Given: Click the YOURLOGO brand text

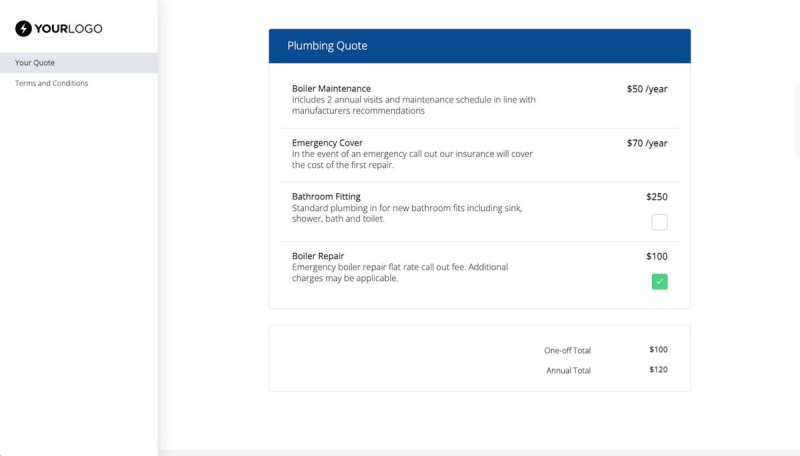Looking at the screenshot, I should (x=69, y=29).
